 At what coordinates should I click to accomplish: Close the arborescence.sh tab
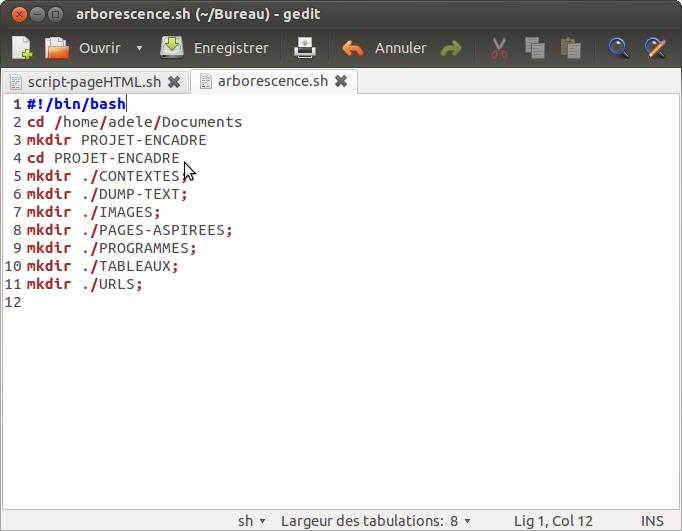coord(340,81)
